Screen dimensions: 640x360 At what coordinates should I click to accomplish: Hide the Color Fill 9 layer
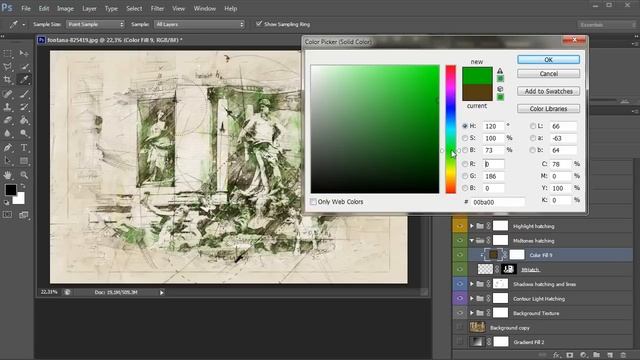(x=460, y=255)
